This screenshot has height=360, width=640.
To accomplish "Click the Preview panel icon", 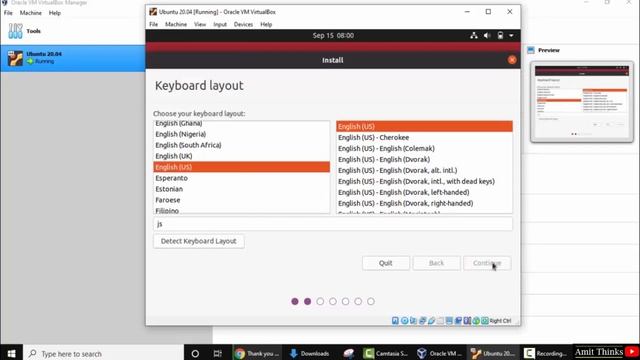I will click(x=531, y=50).
